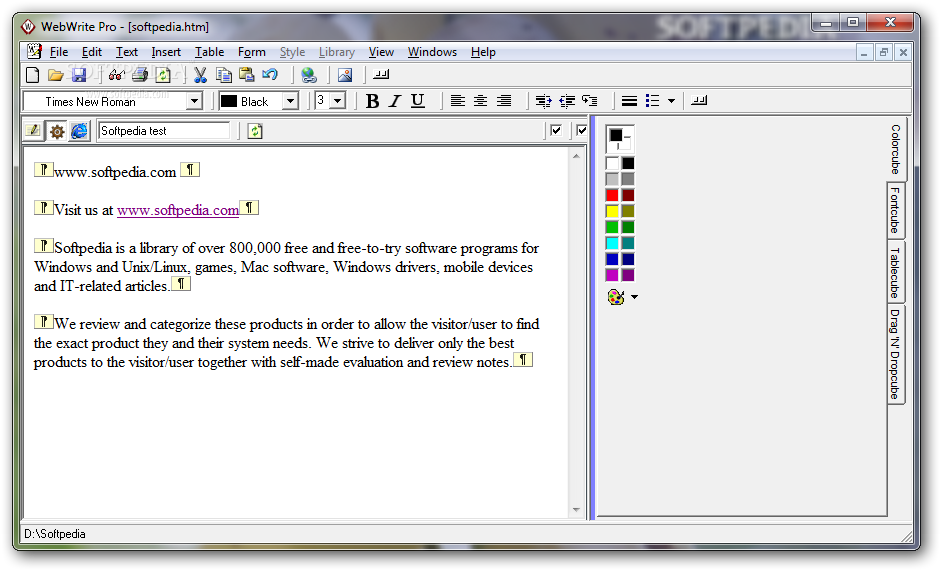Open the Windows menu
This screenshot has width=941, height=571.
[432, 52]
